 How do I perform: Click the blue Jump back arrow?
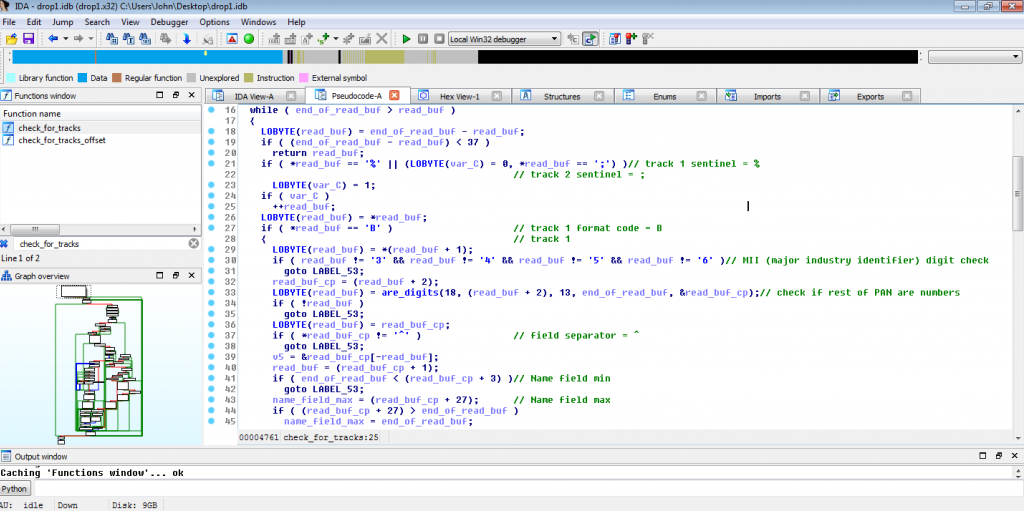(x=52, y=39)
